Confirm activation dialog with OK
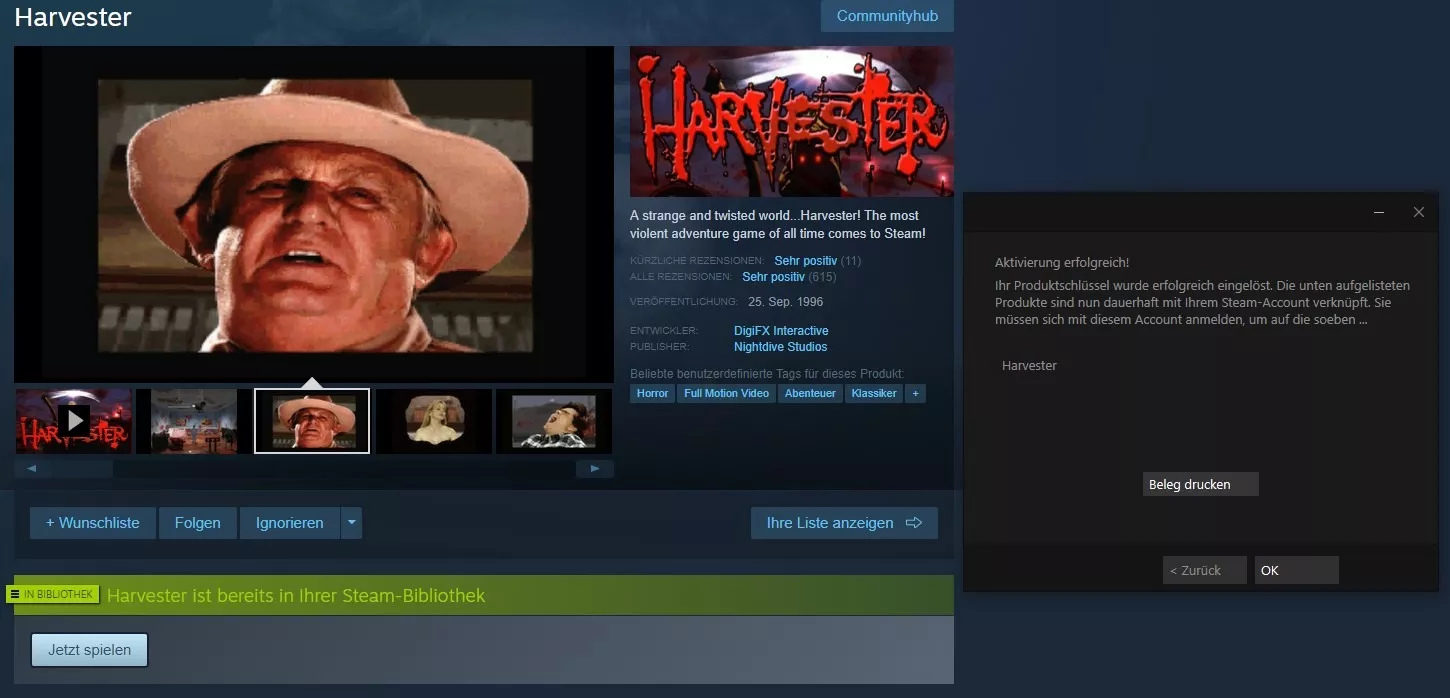 coord(1296,570)
